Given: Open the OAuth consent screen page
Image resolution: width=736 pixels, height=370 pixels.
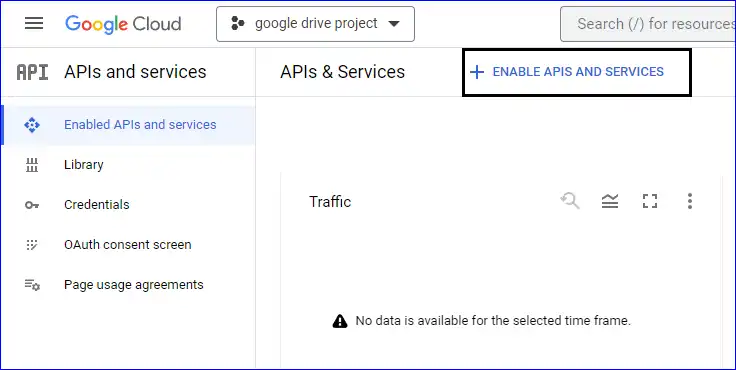Looking at the screenshot, I should click(128, 245).
